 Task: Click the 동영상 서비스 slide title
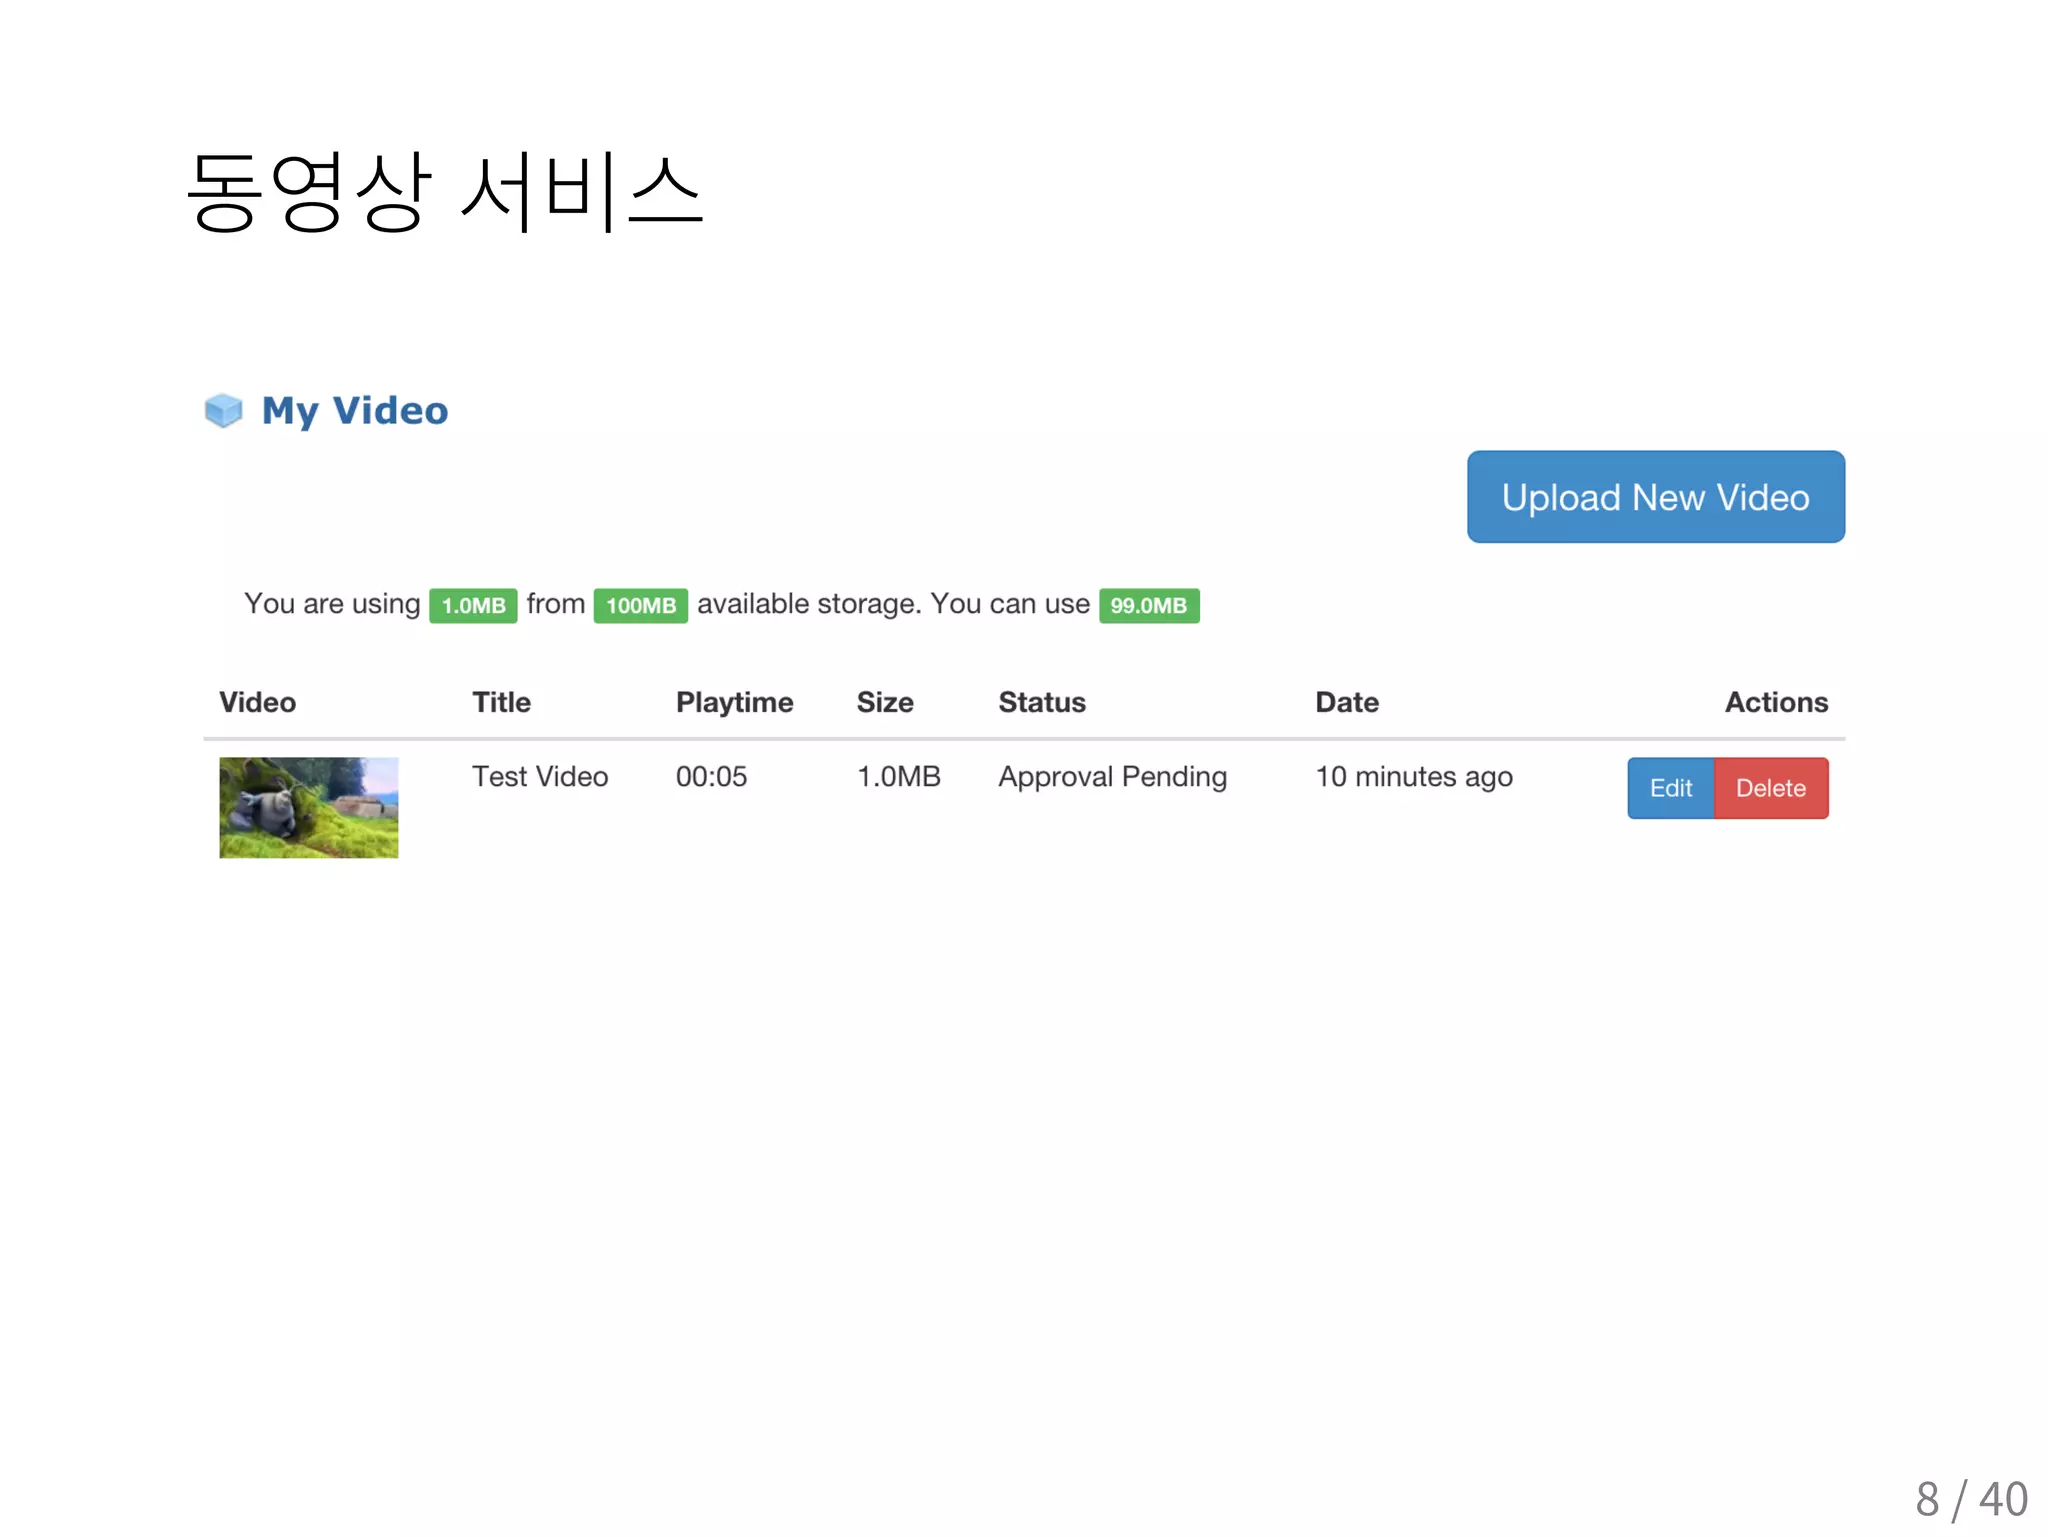pos(446,191)
